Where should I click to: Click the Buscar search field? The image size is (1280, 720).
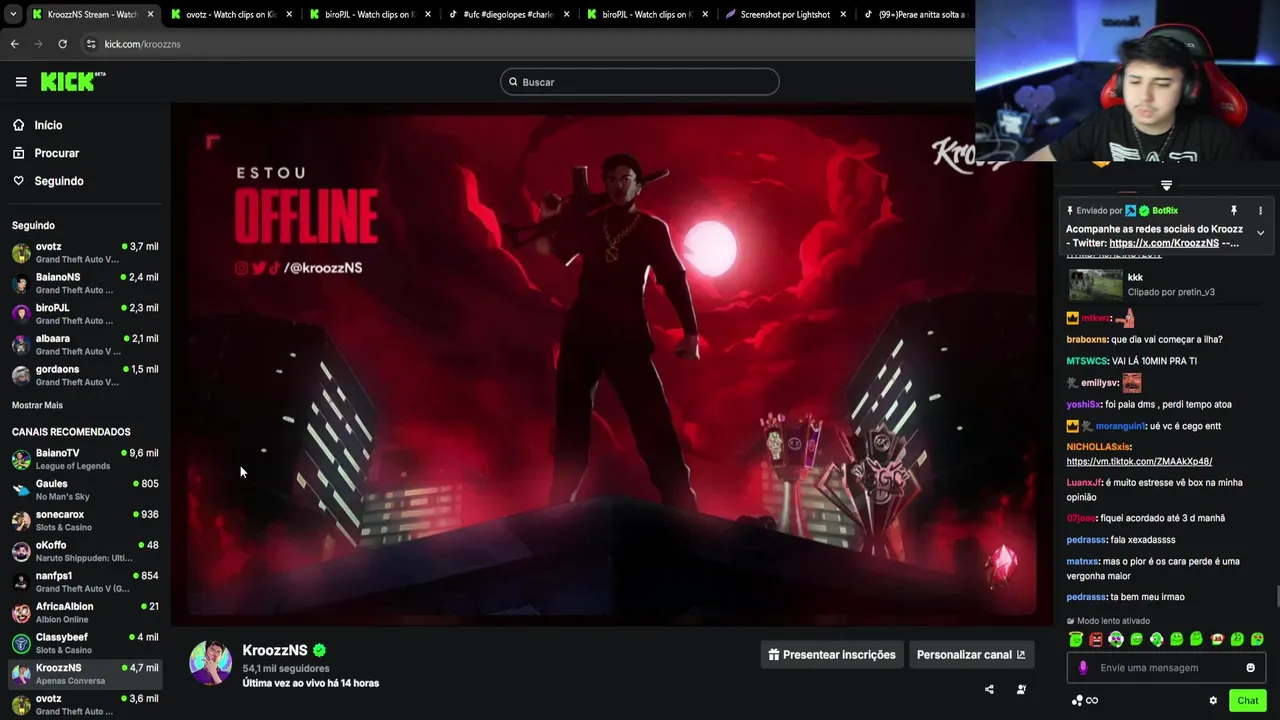point(639,82)
